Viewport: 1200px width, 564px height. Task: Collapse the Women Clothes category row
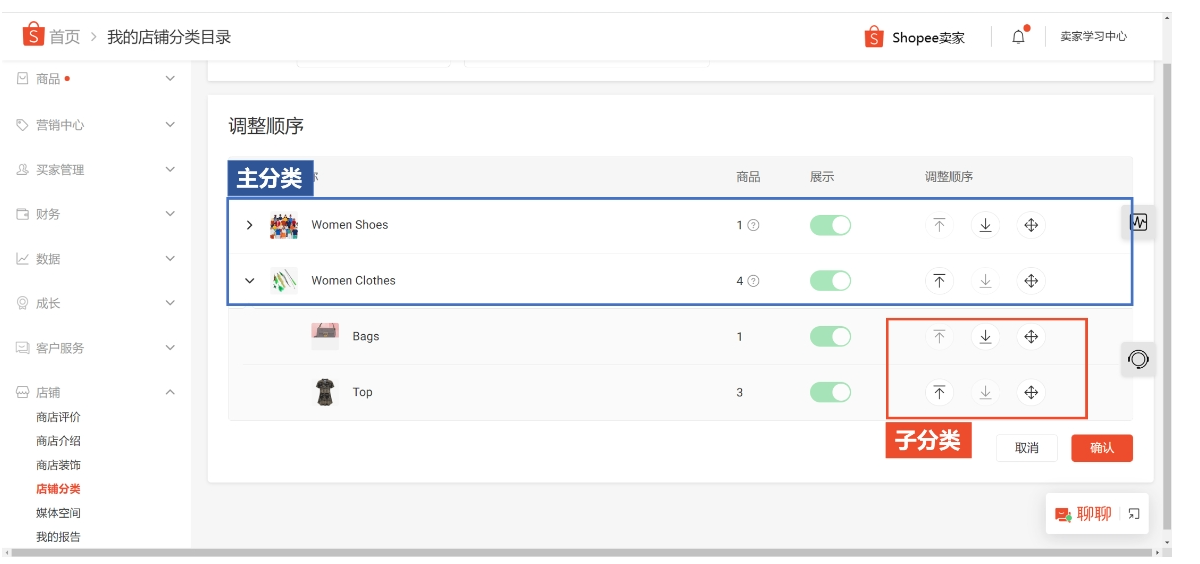[x=250, y=281]
